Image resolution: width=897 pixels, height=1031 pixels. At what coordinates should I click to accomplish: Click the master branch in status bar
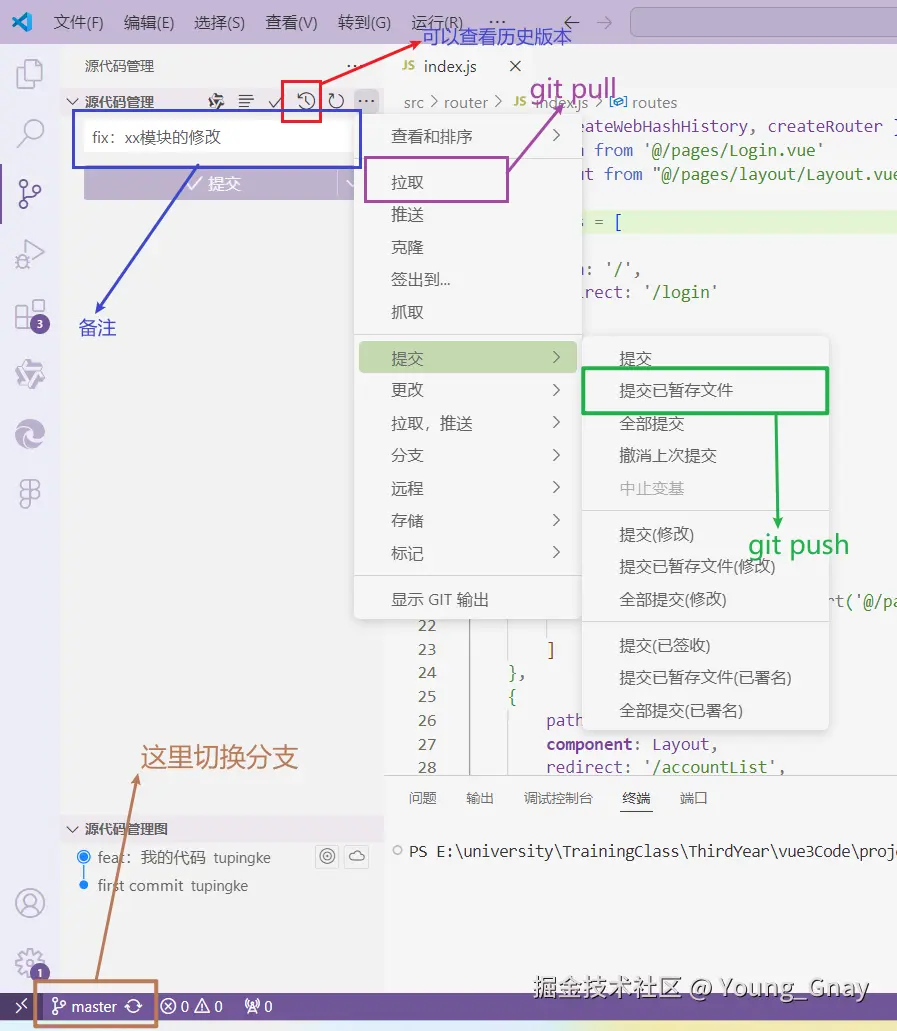84,1006
